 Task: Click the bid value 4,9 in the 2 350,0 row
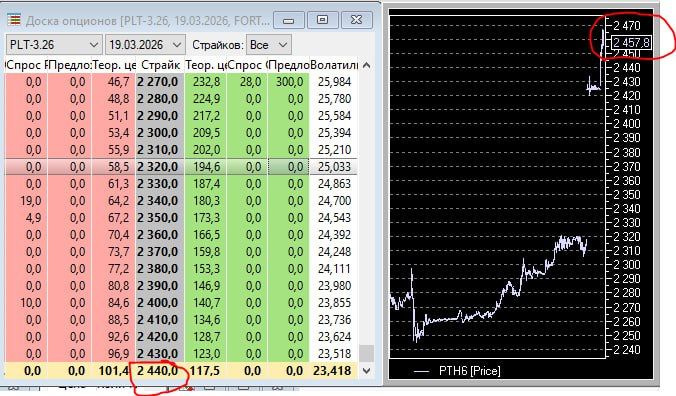[34, 218]
